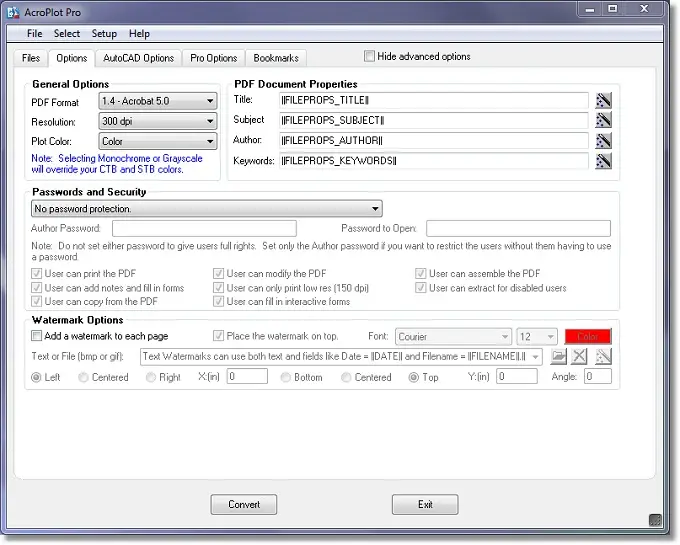Click the field picker icon beside Author
Viewport: 680px width, 545px height.
click(603, 140)
